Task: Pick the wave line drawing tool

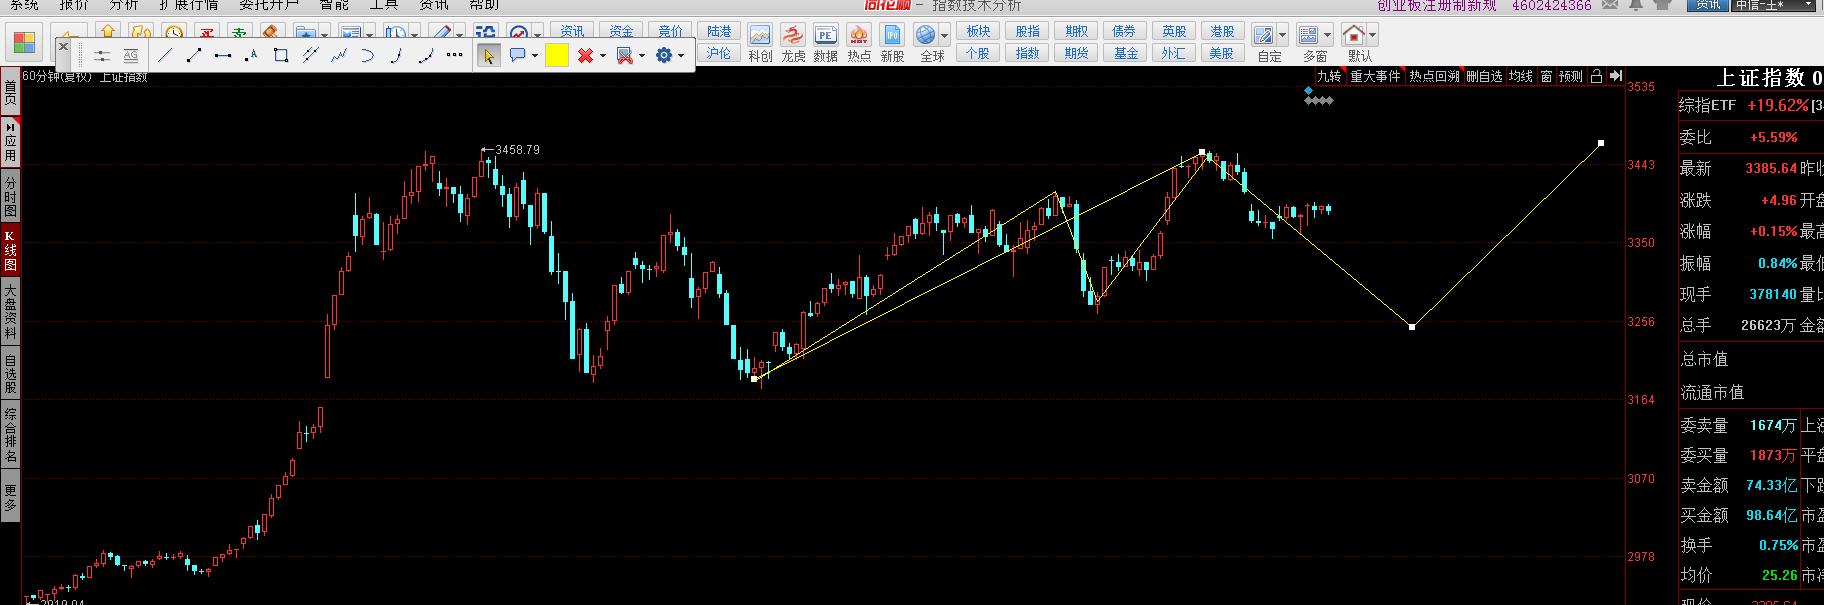Action: pyautogui.click(x=339, y=55)
